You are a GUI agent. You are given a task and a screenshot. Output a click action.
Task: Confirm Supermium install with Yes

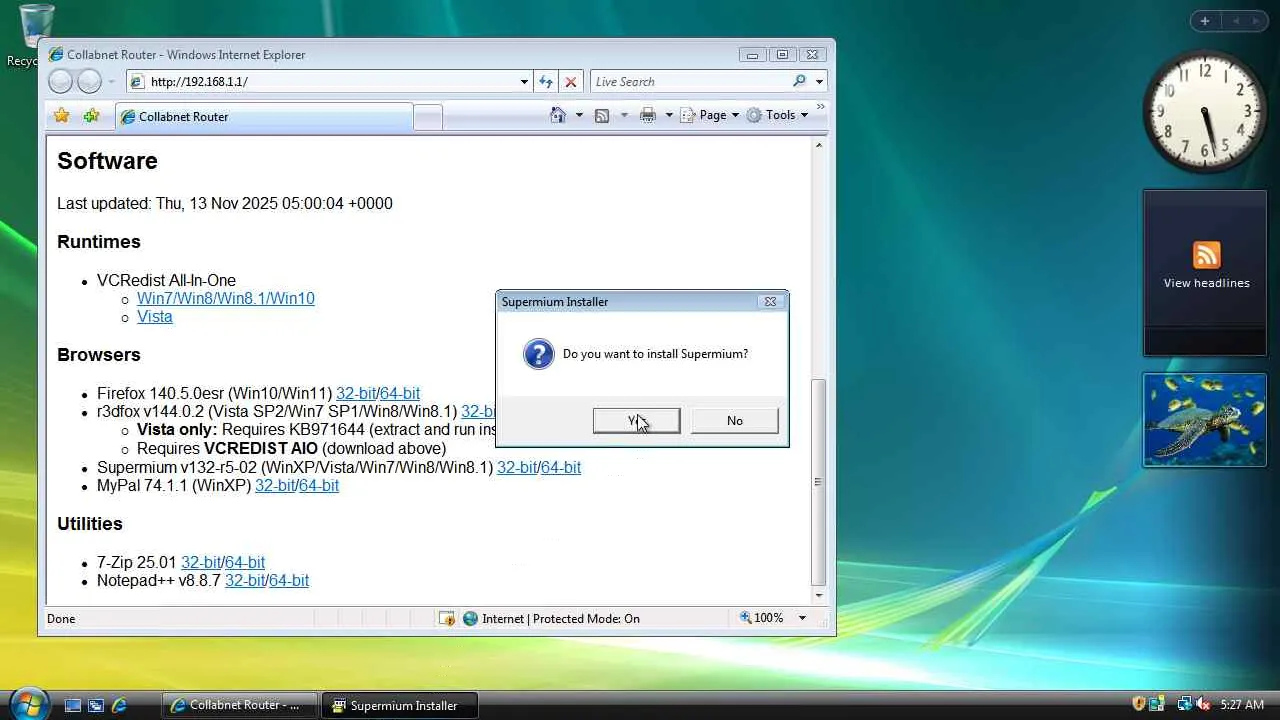[636, 421]
